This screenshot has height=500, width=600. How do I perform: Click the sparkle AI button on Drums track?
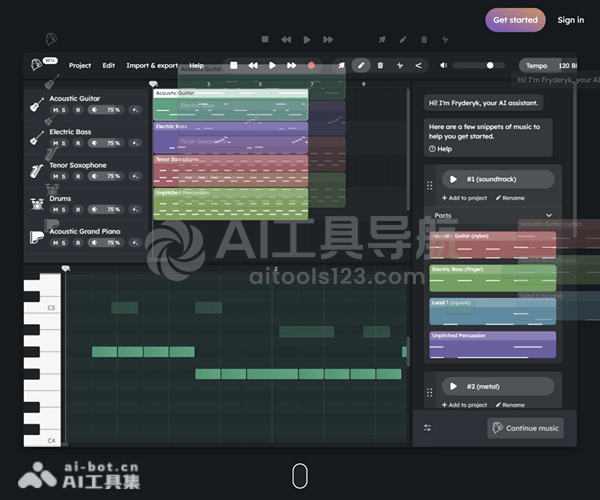[x=135, y=209]
